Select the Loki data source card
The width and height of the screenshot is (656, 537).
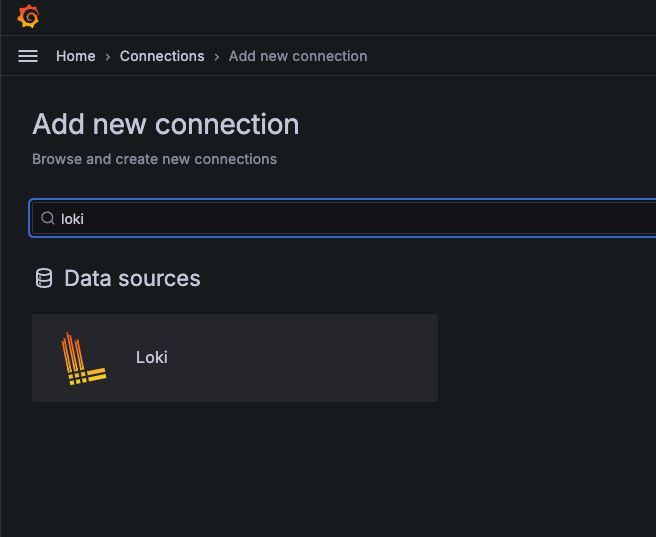click(235, 358)
